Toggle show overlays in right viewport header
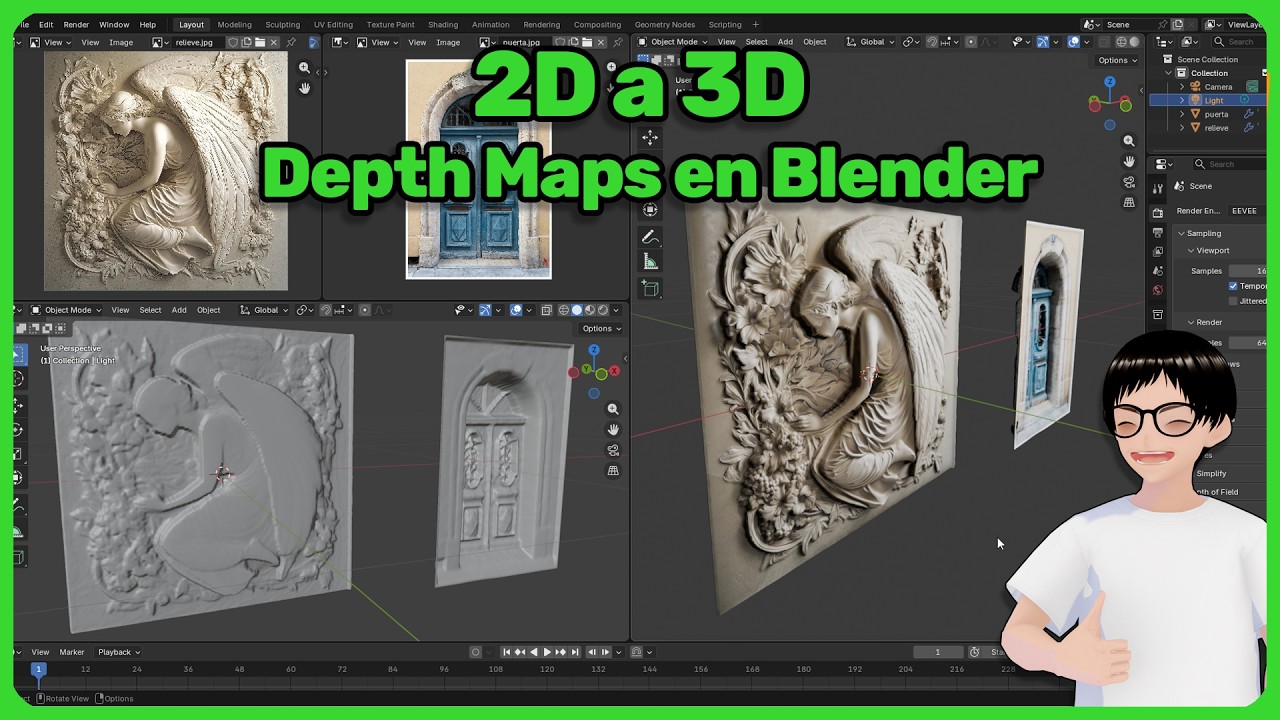1280x720 pixels. pyautogui.click(x=1074, y=42)
